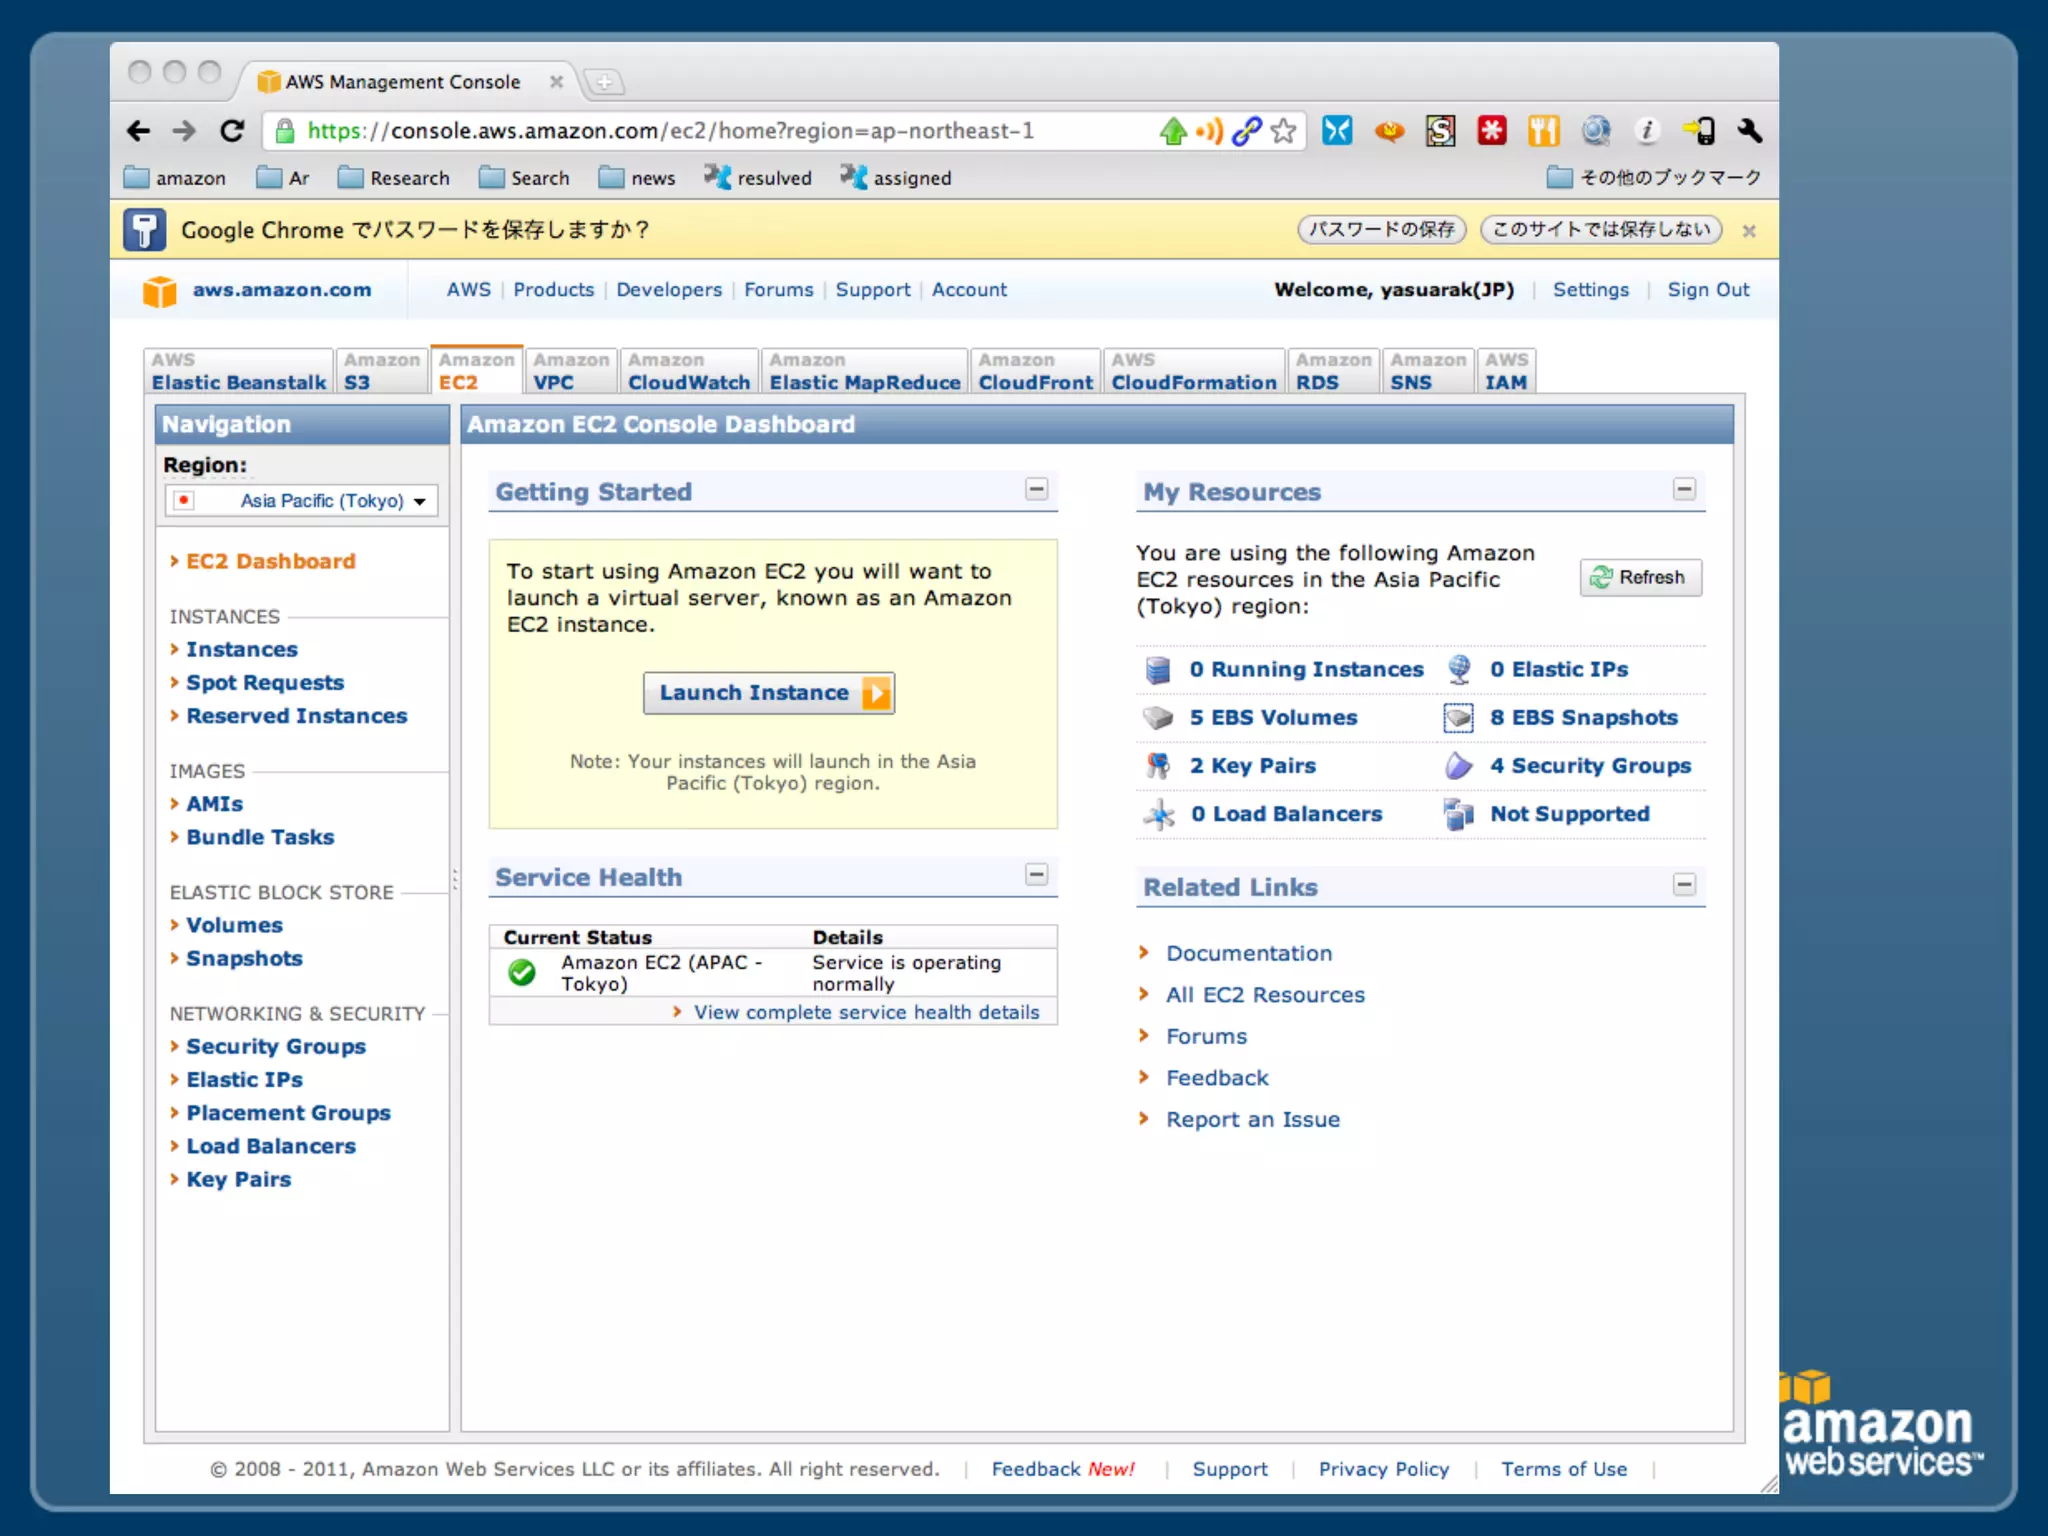The image size is (2048, 1536).
Task: Click the EBS Snapshots icon
Action: tap(1458, 718)
